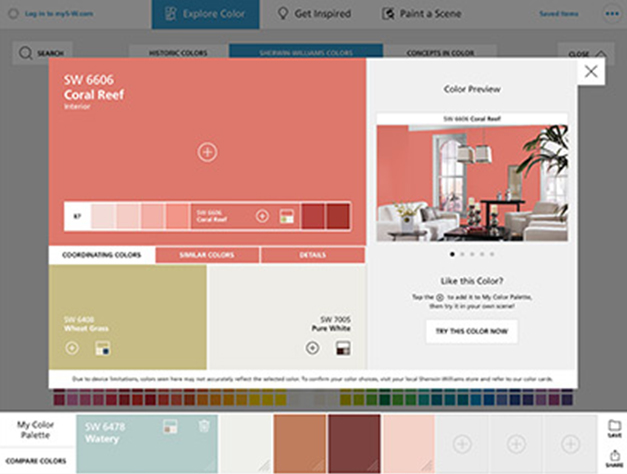Viewport: 627px width, 474px height.
Task: Click Try This Color Now button
Action: (x=472, y=331)
